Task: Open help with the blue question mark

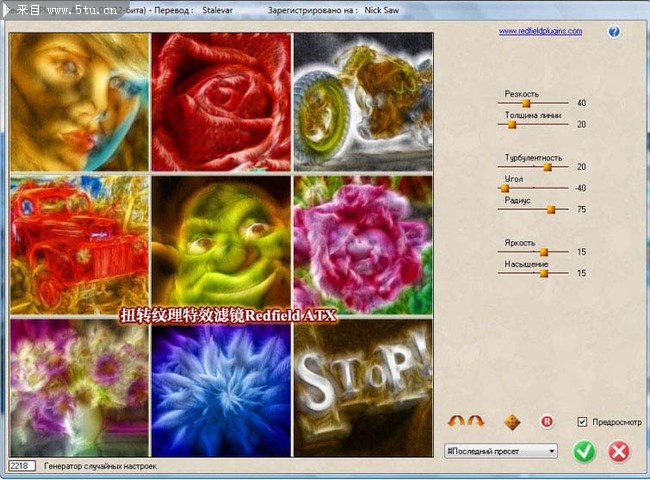Action: coord(614,32)
